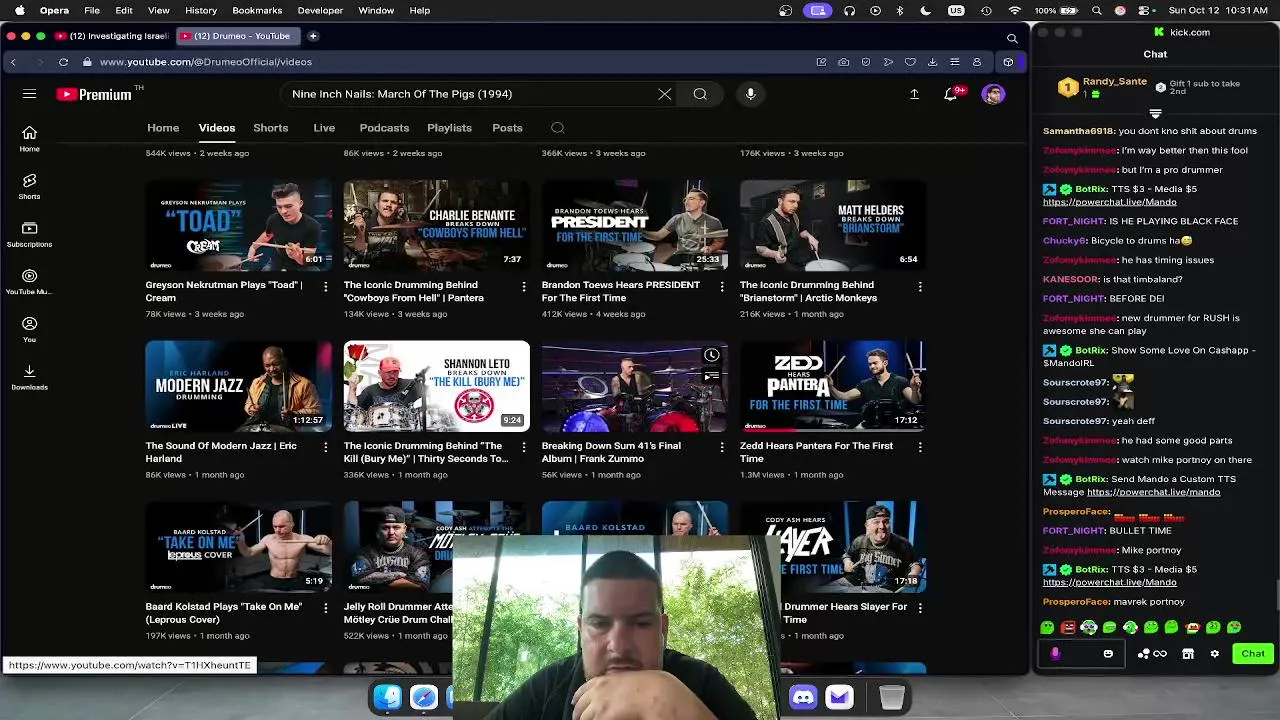The height and width of the screenshot is (720, 1280).
Task: Click the purple microphone in Kick chat
Action: [1055, 654]
